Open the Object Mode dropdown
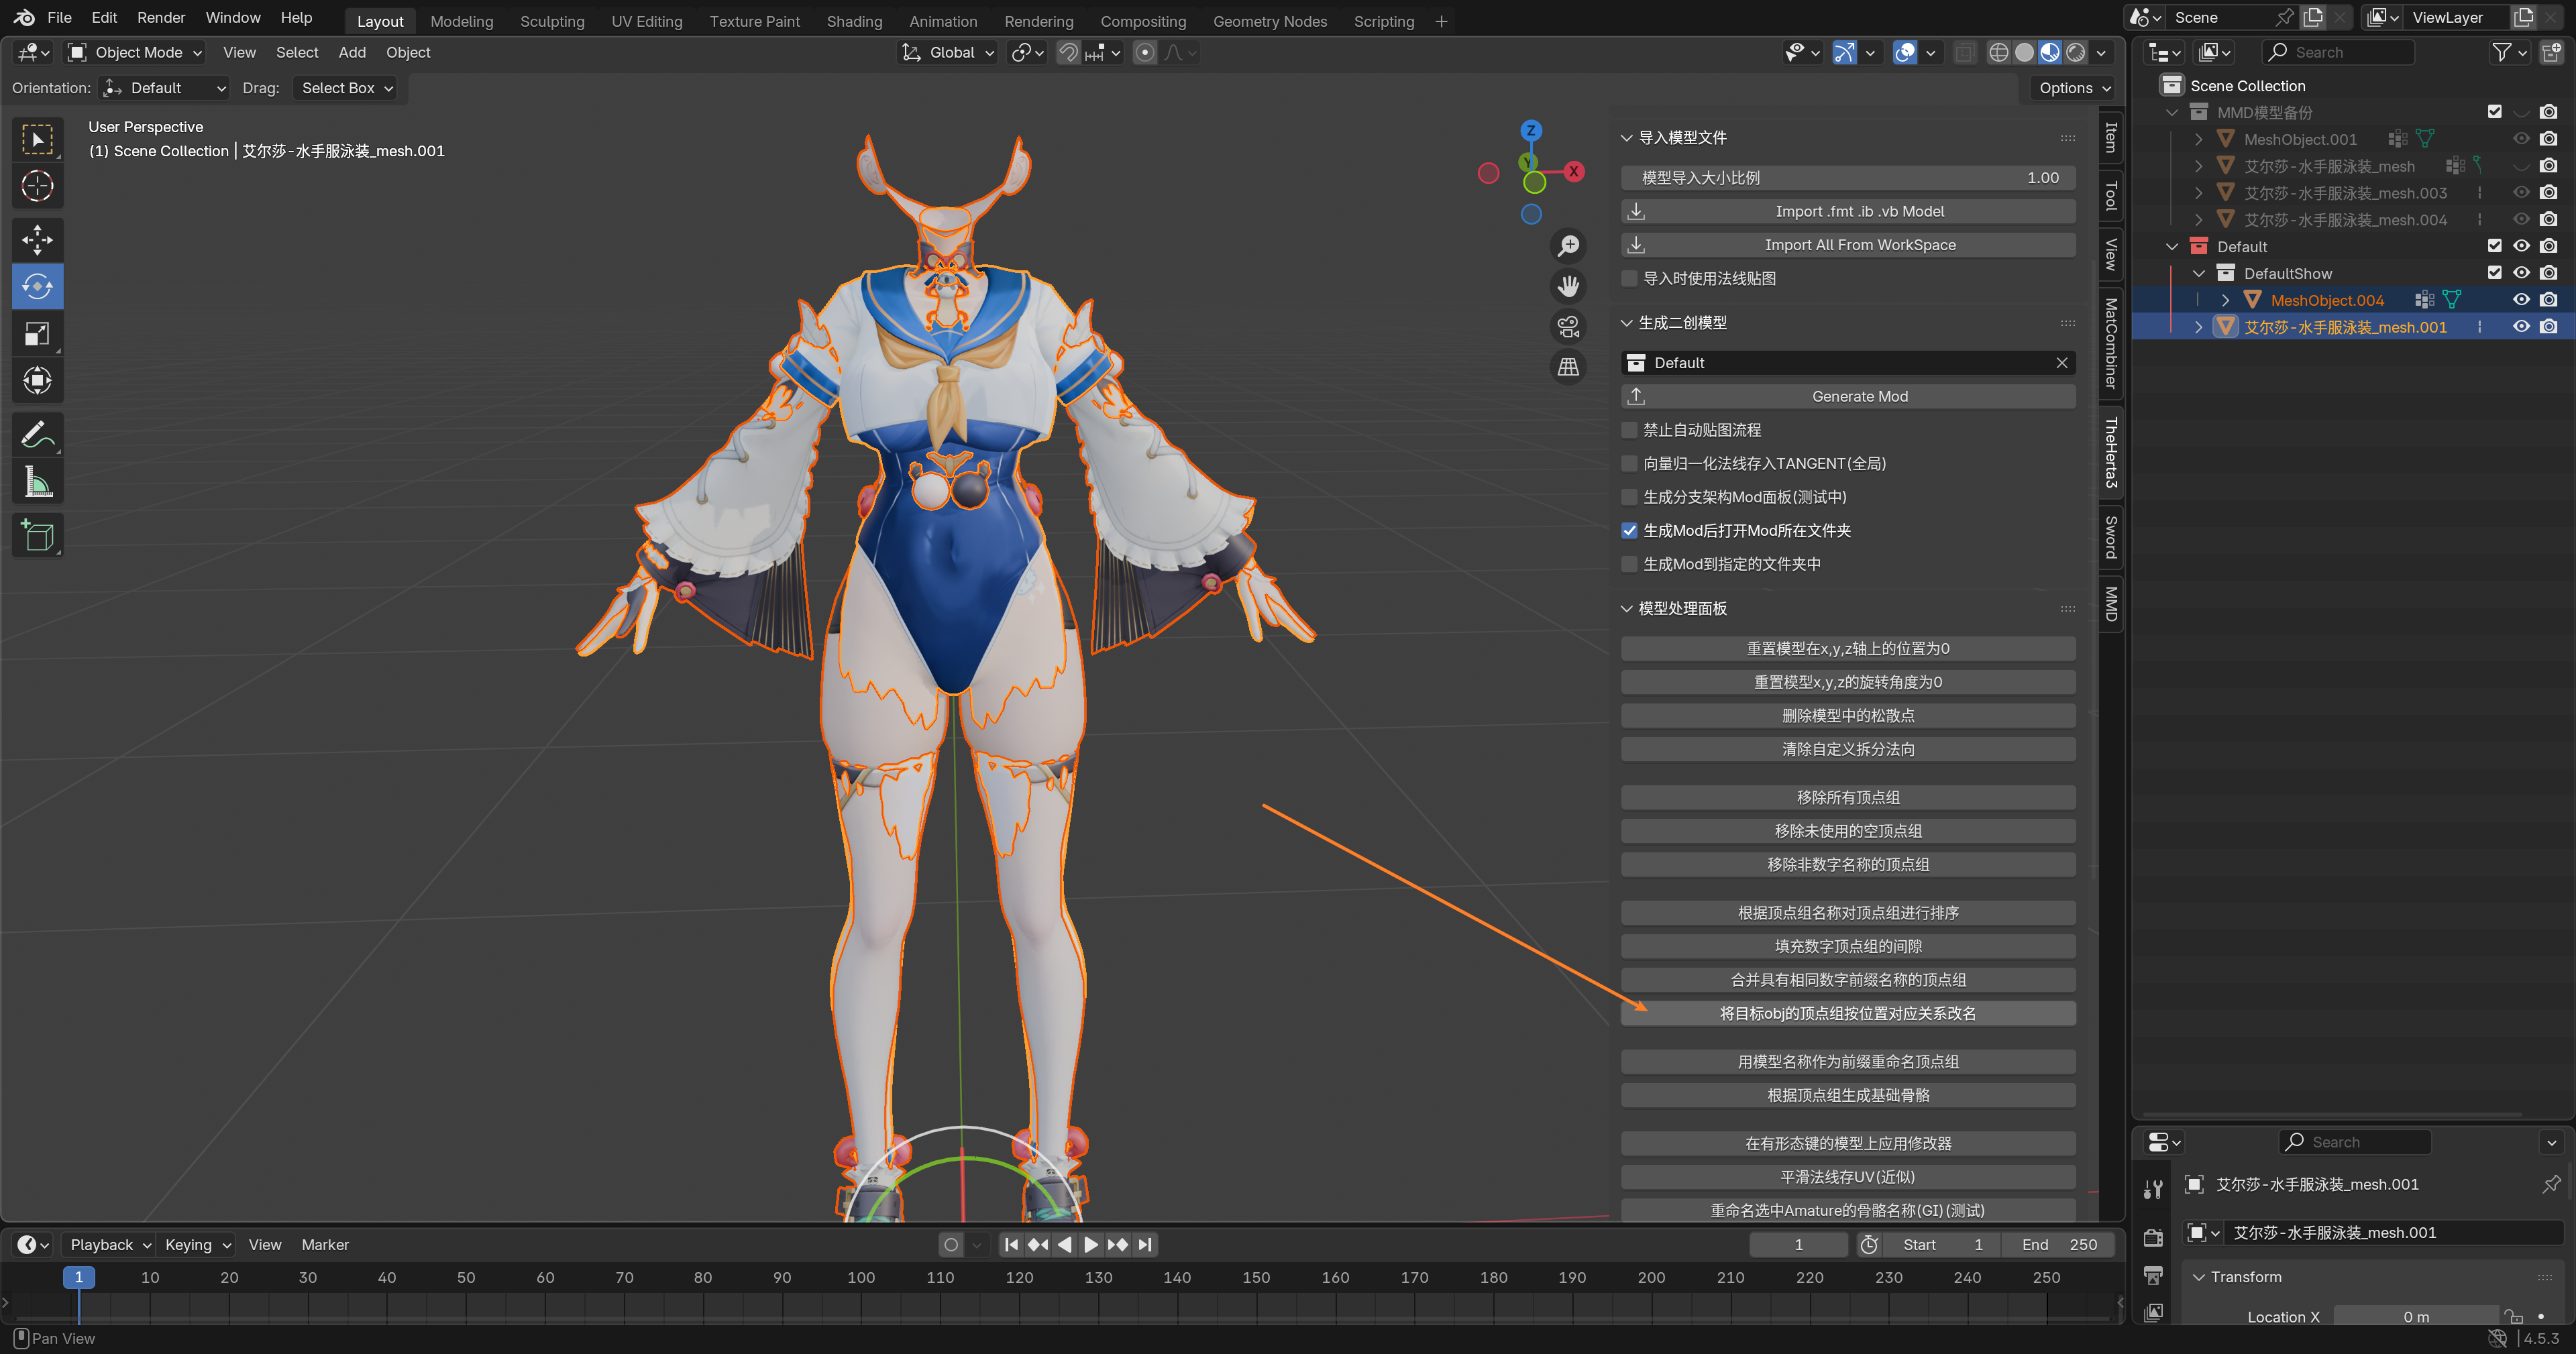 [x=134, y=53]
